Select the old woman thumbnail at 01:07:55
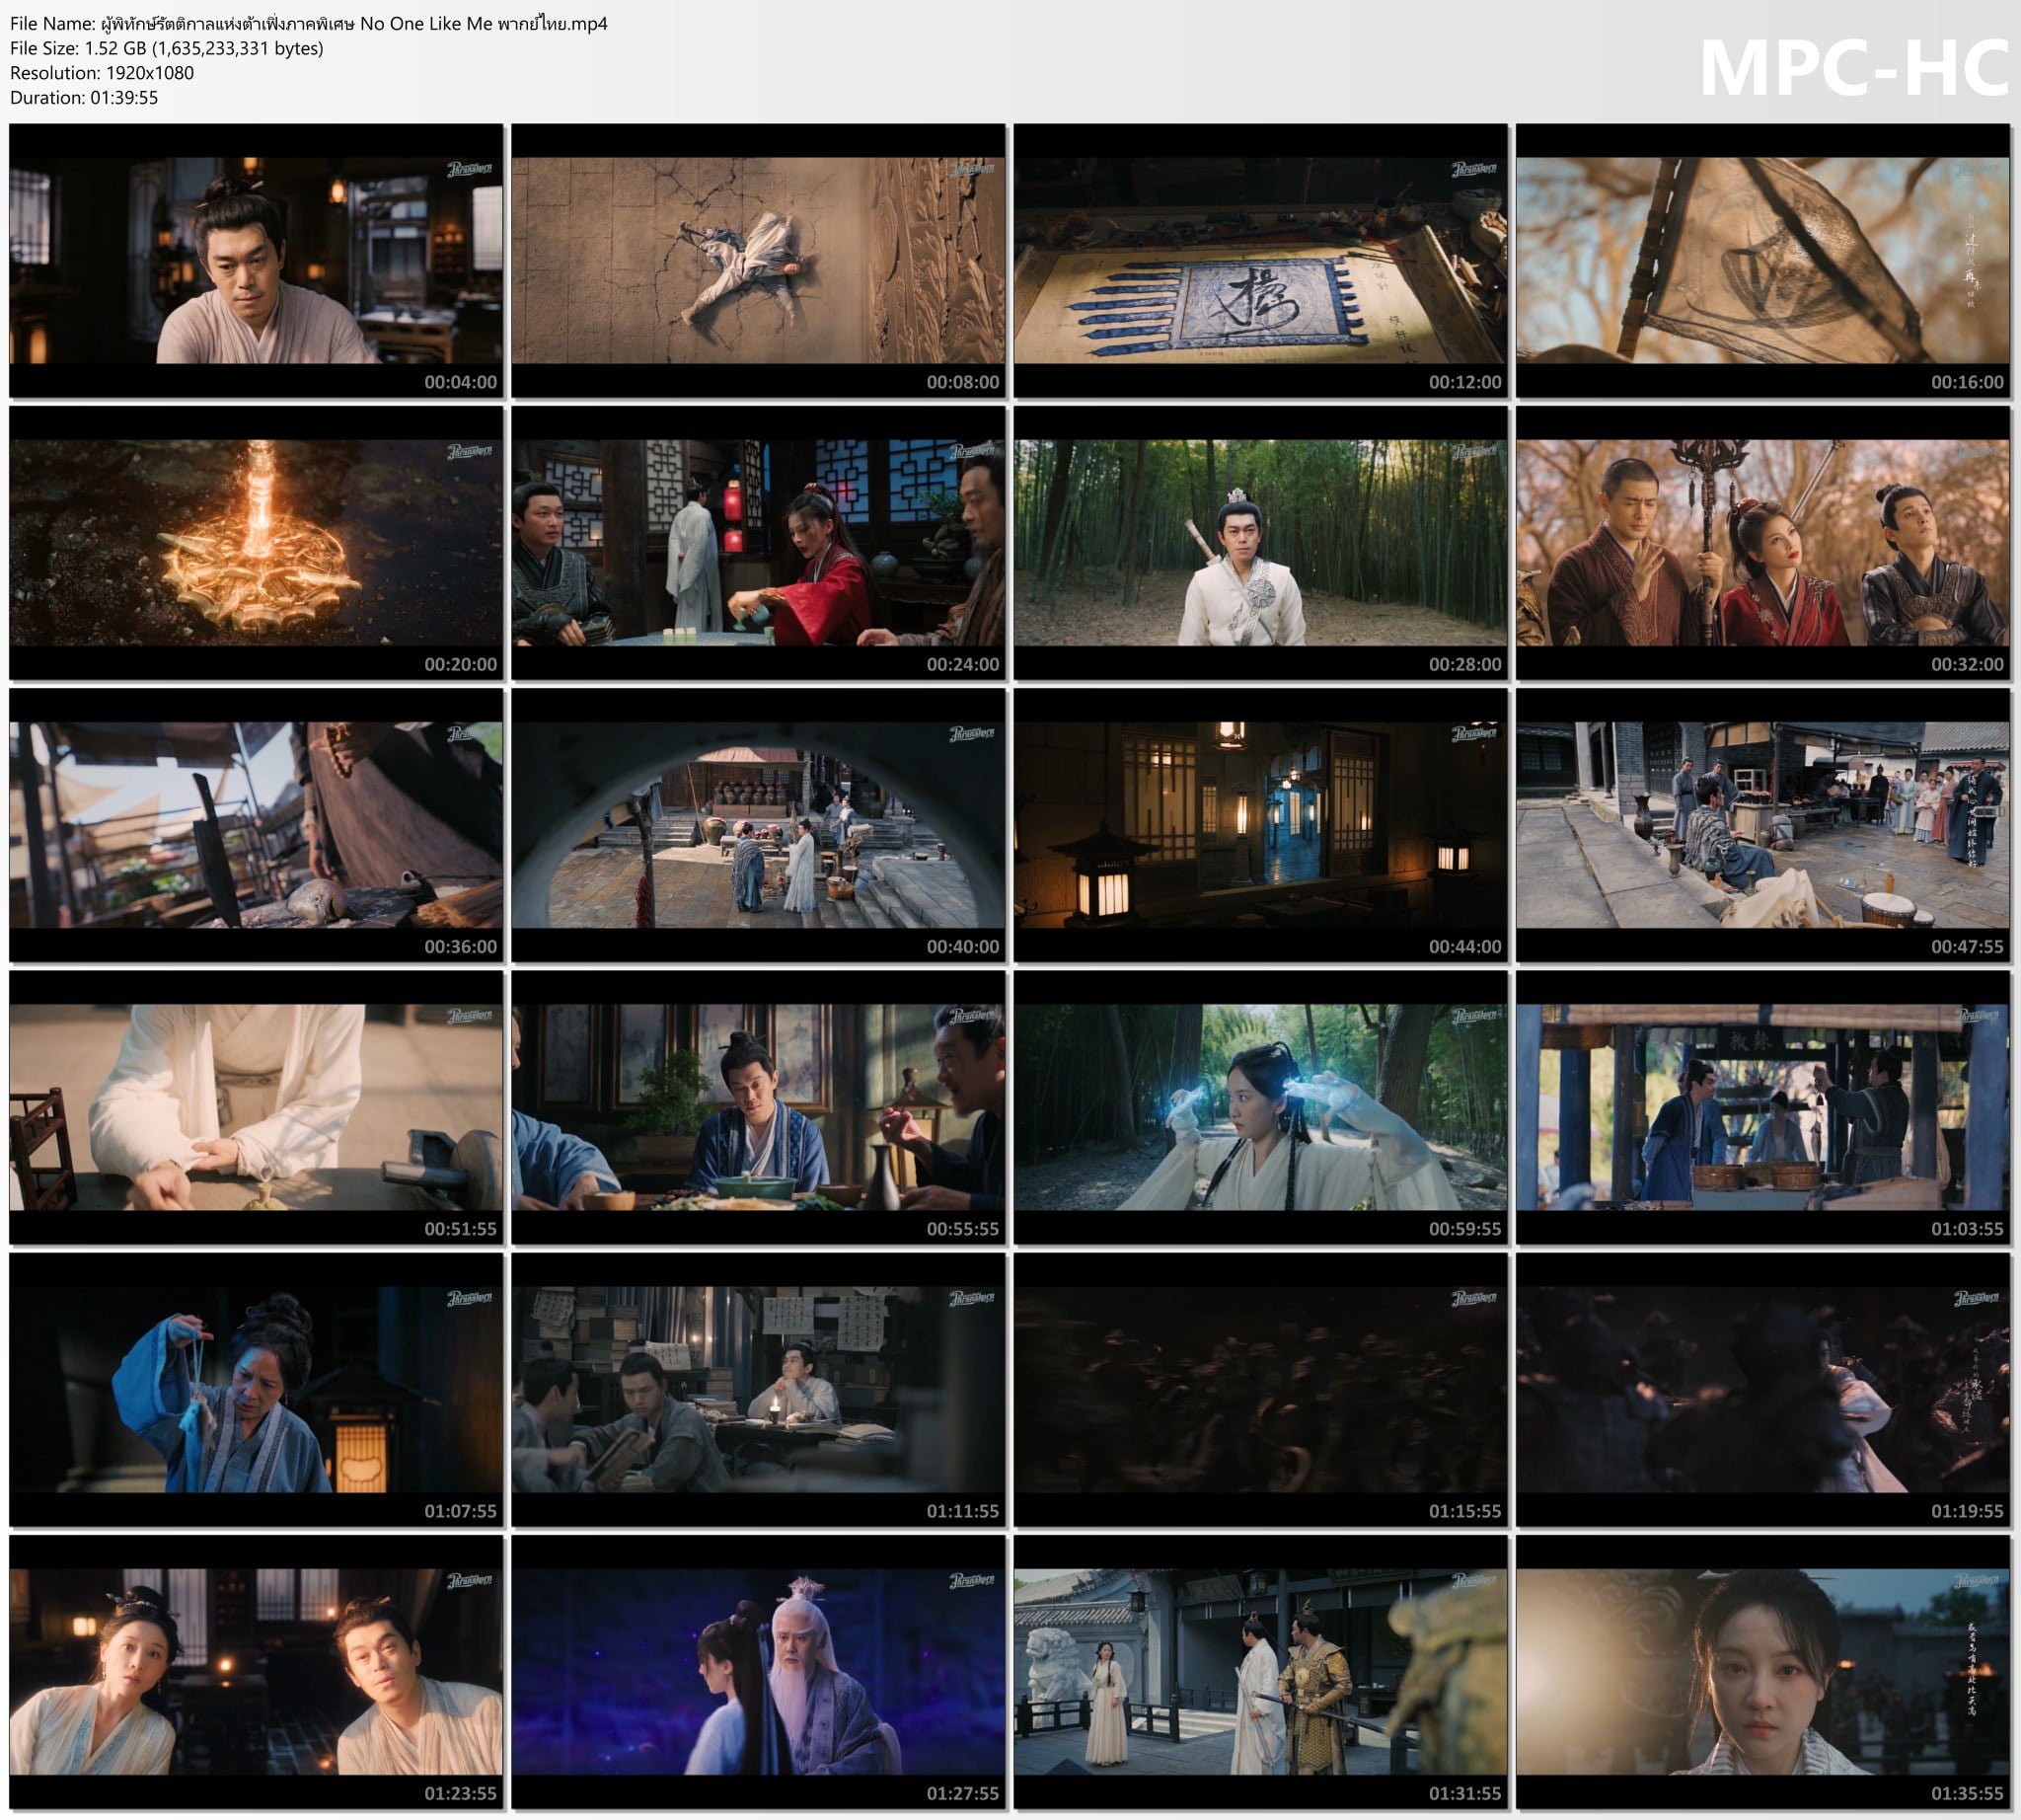The image size is (2021, 1820). pyautogui.click(x=256, y=1390)
